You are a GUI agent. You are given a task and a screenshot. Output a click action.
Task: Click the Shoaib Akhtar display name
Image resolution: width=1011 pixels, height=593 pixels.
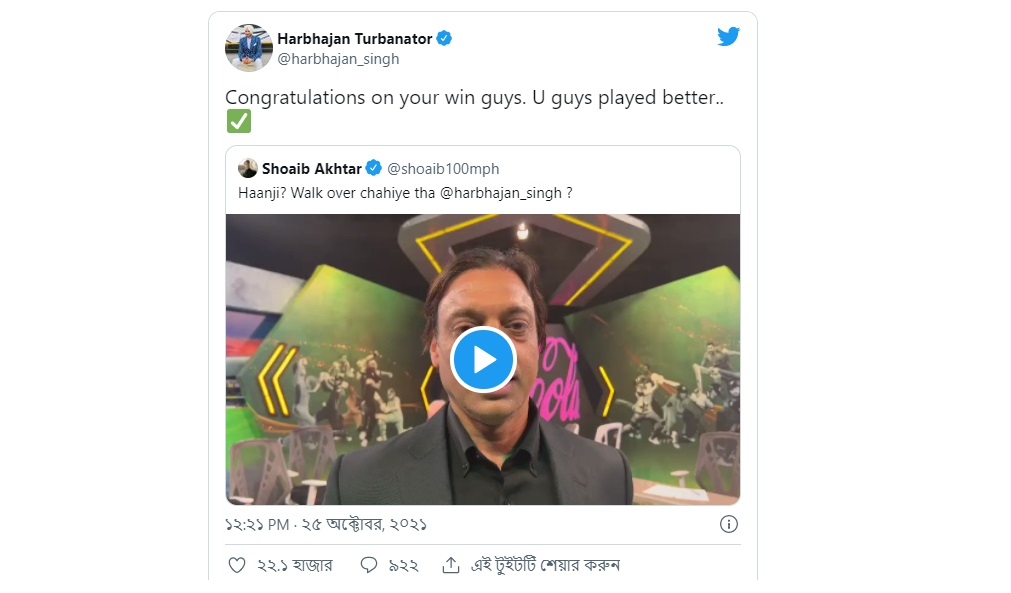[311, 169]
